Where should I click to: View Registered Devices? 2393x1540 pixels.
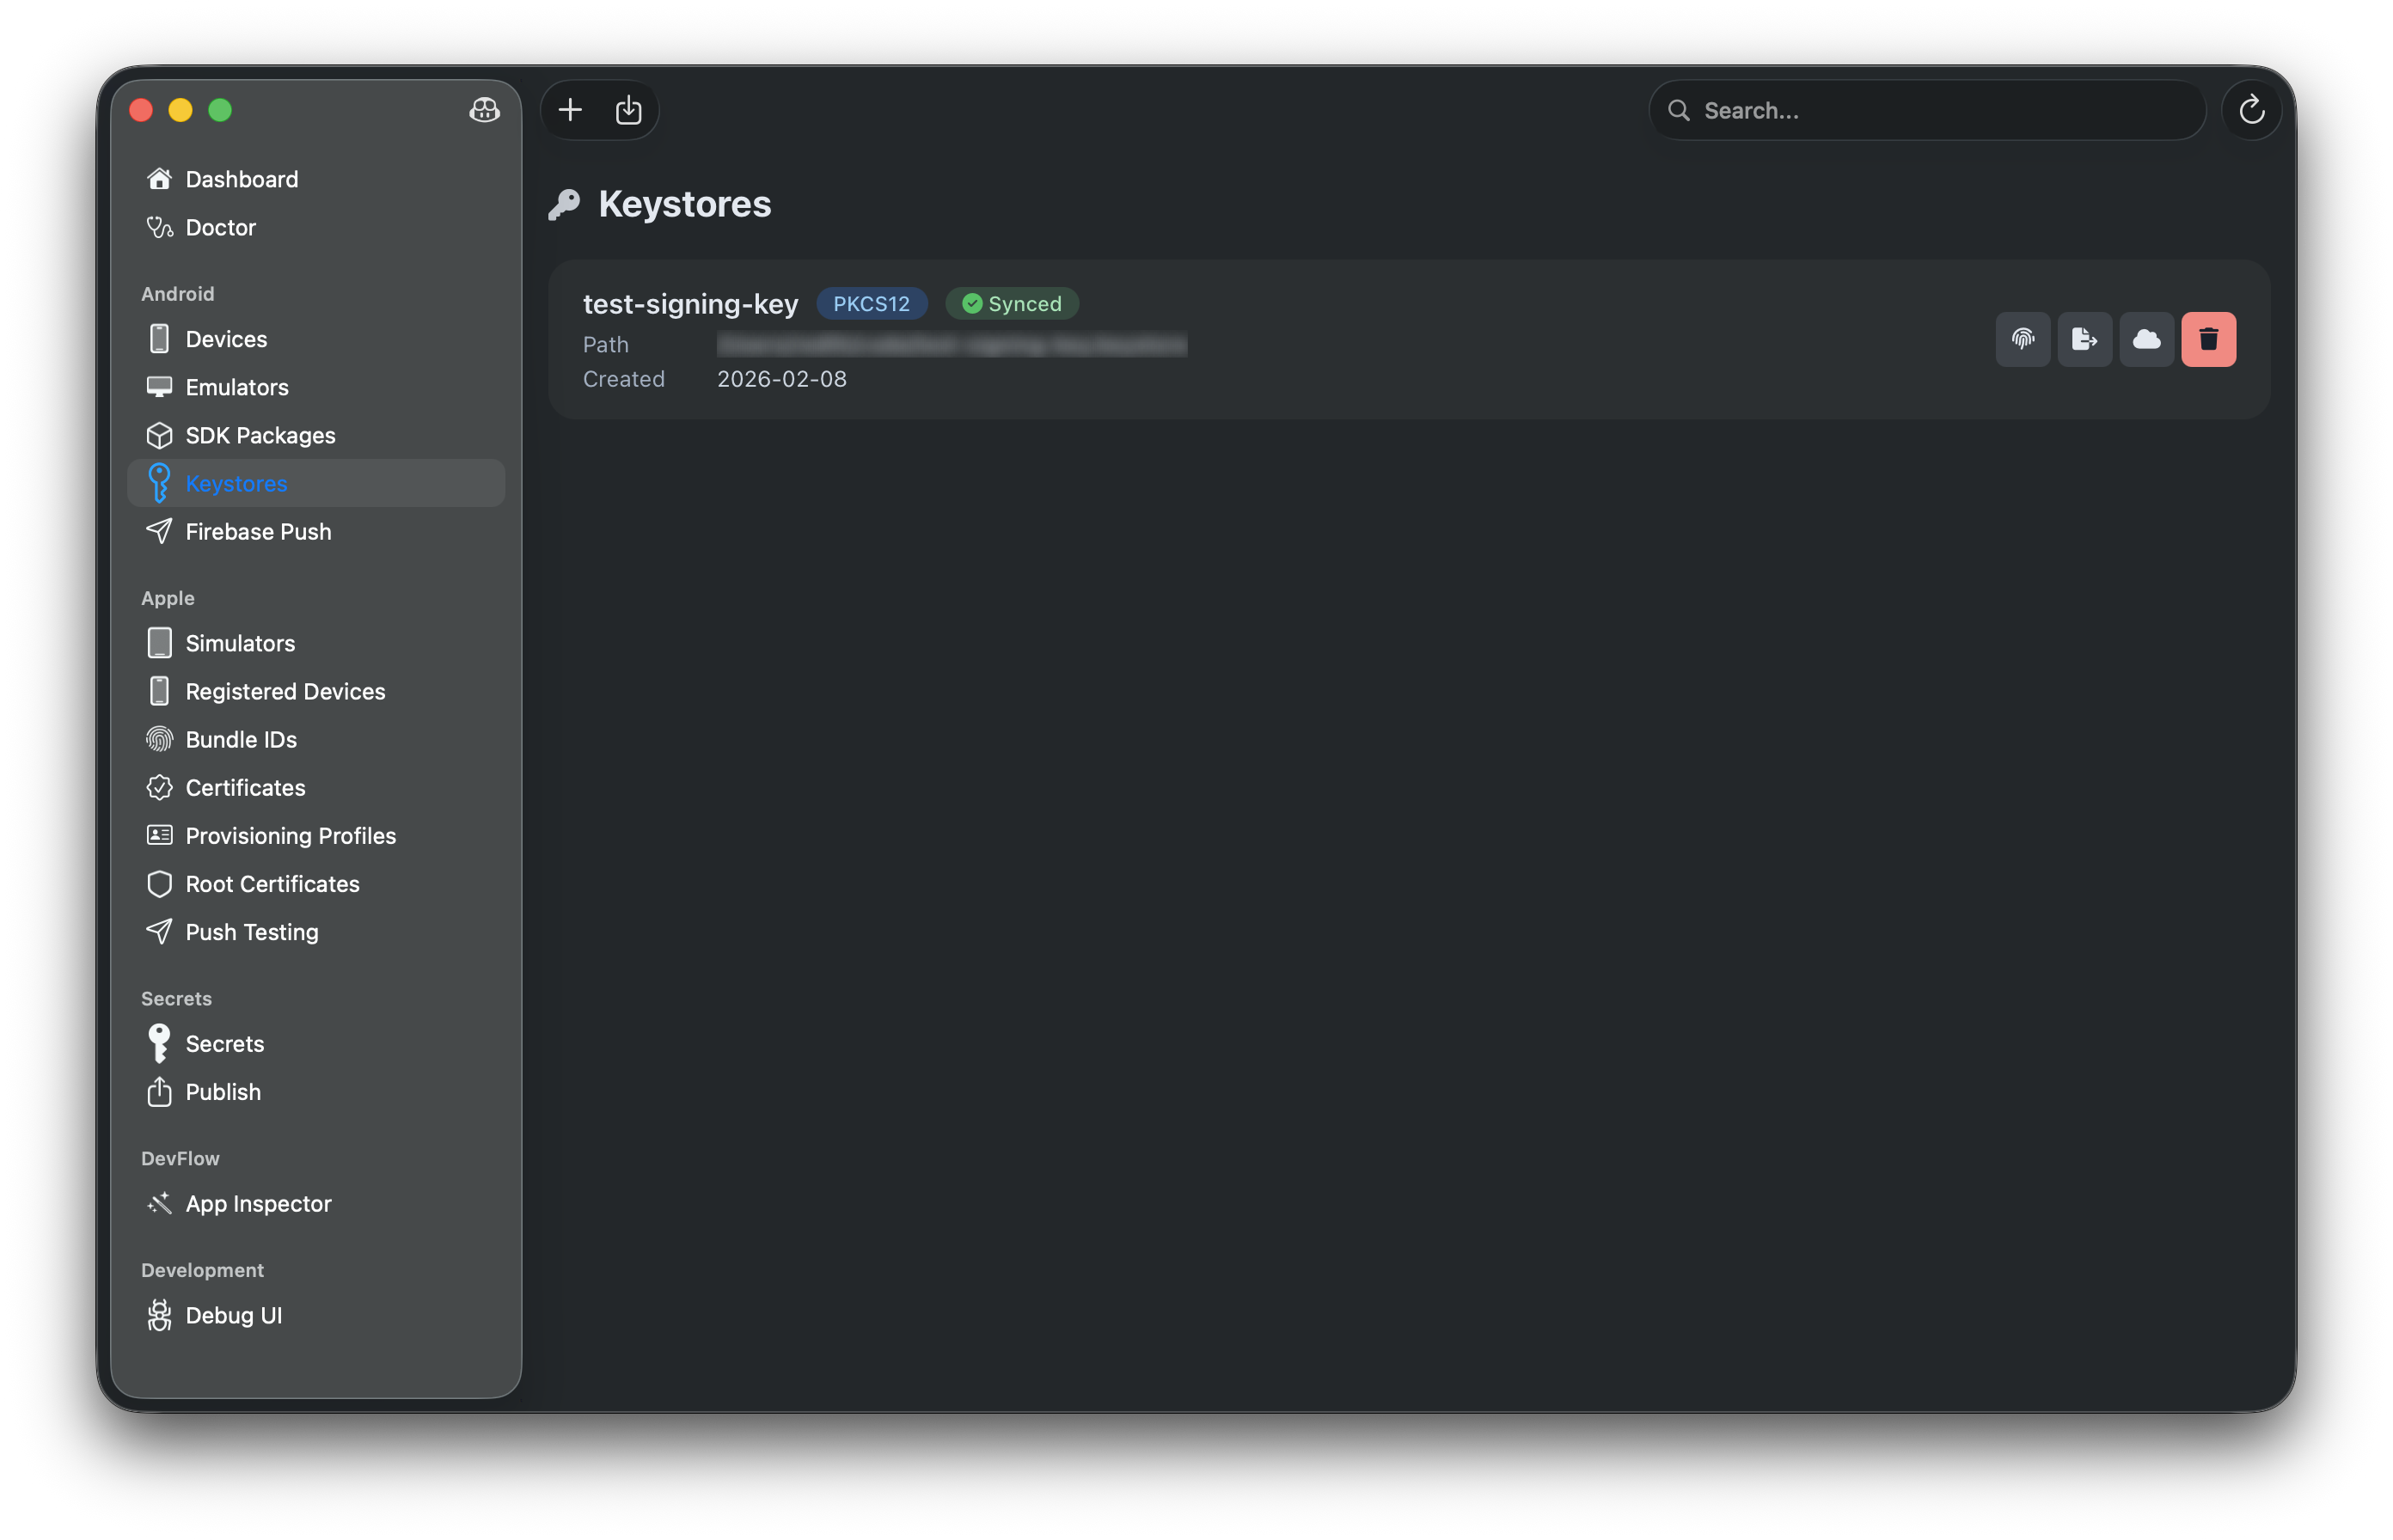(285, 691)
